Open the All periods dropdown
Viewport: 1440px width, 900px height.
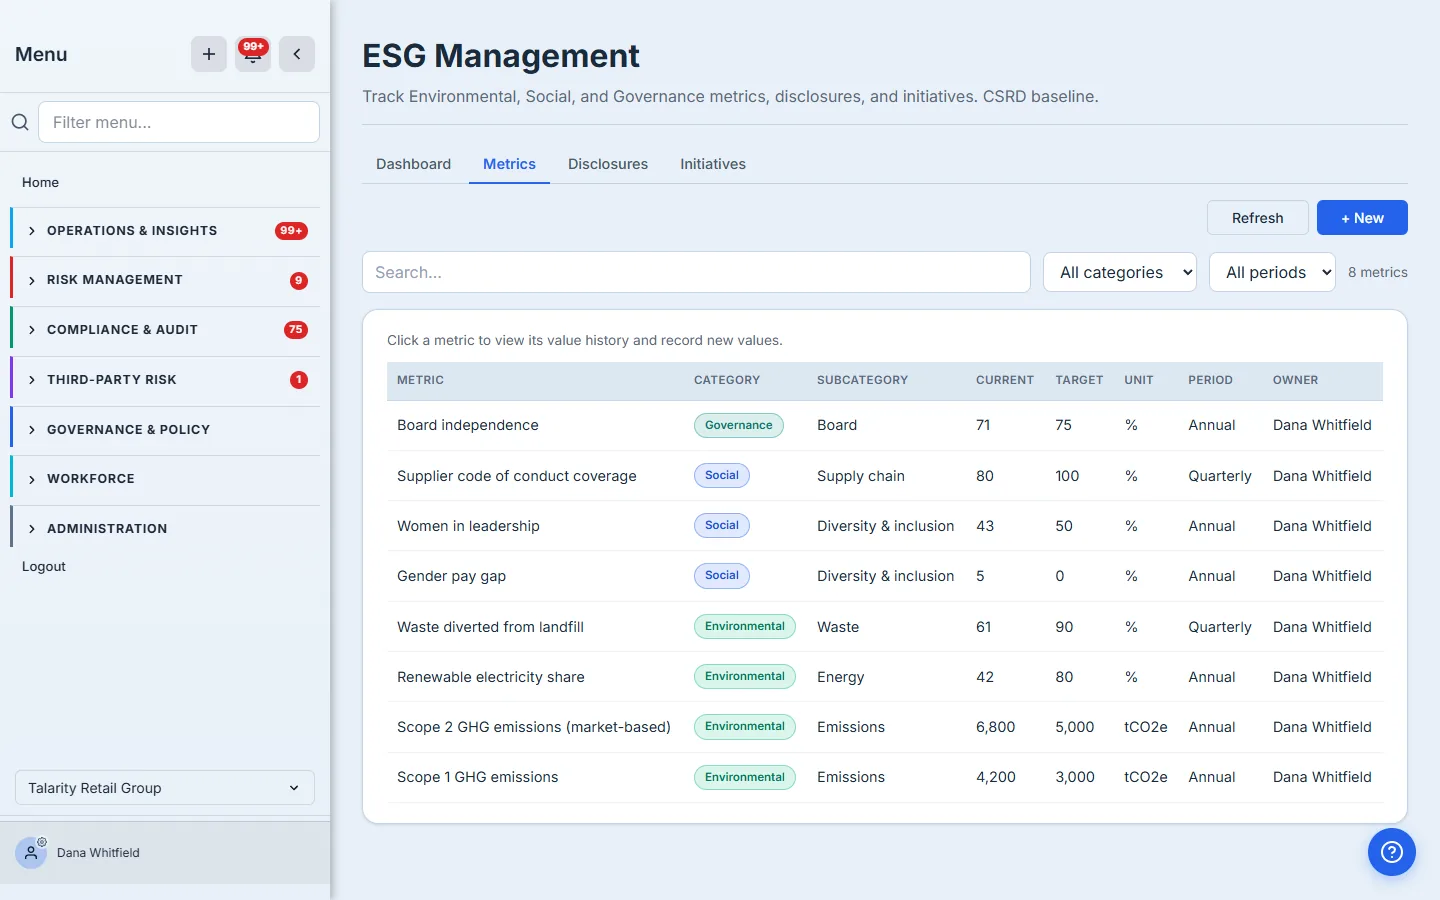(x=1272, y=272)
